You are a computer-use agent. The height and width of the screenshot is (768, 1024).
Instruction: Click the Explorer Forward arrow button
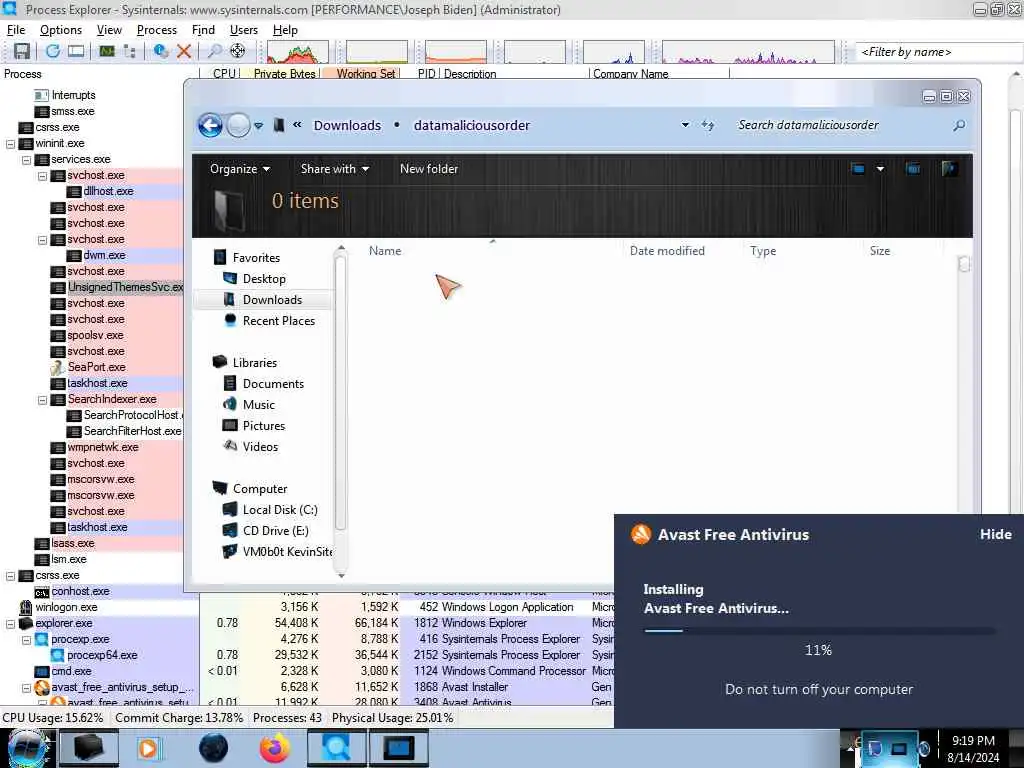[238, 125]
